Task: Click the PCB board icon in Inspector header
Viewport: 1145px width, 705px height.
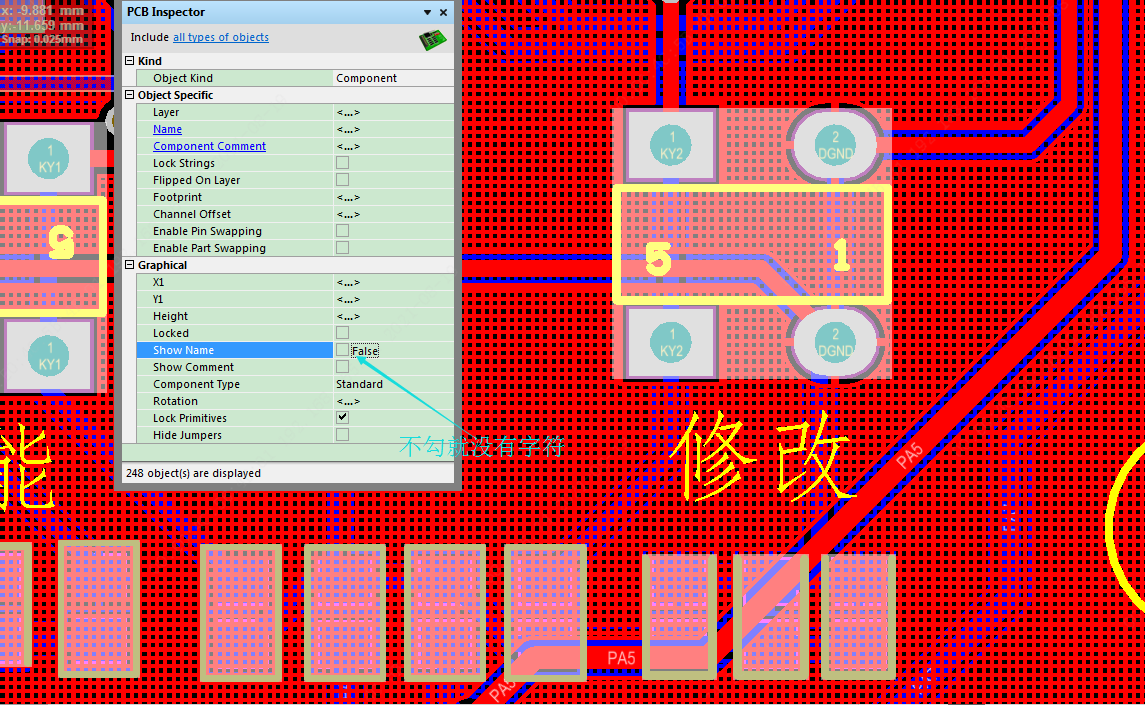Action: coord(432,39)
